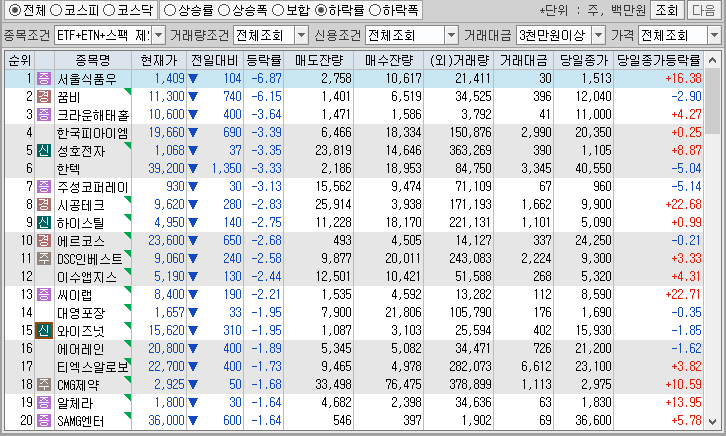This screenshot has height=436, width=726.
Task: Select the 한텍 stock name
Action: point(68,169)
